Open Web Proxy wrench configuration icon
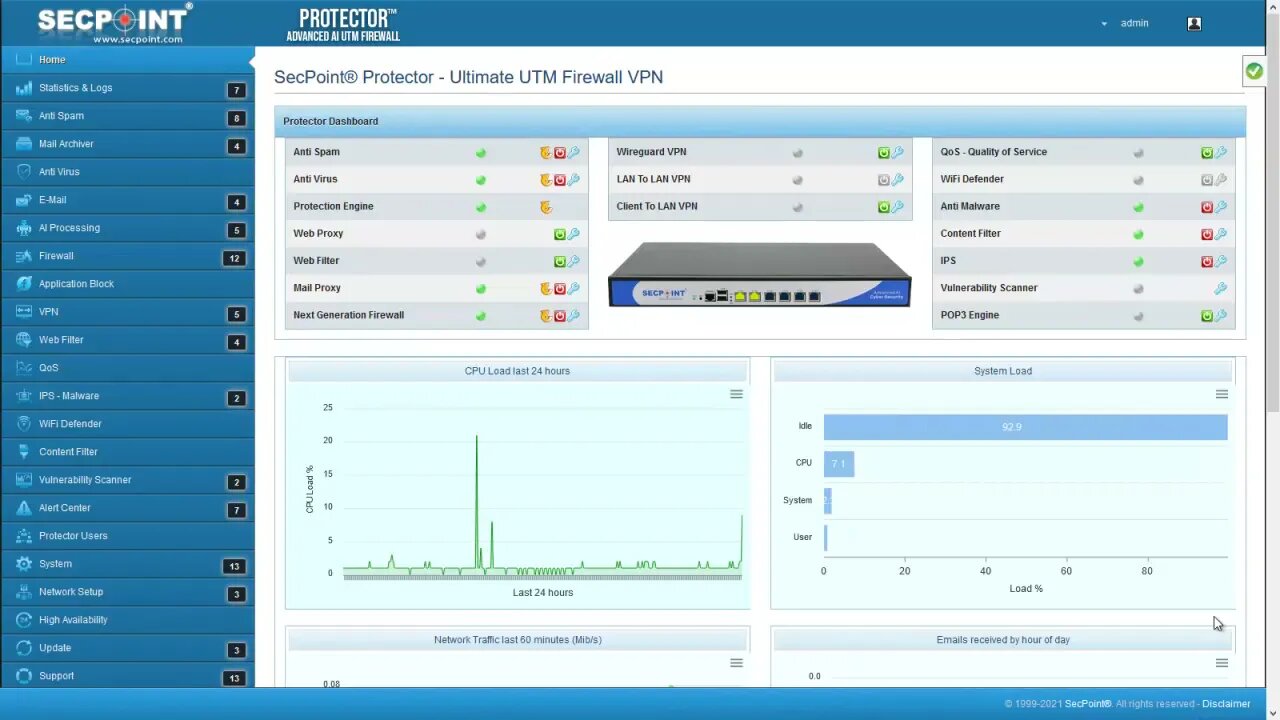Screen dimensions: 1280x720 tap(573, 234)
